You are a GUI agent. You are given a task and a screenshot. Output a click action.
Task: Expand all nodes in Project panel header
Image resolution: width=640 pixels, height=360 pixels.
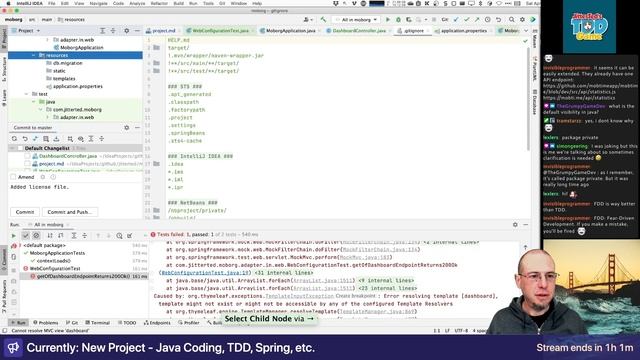[102, 31]
